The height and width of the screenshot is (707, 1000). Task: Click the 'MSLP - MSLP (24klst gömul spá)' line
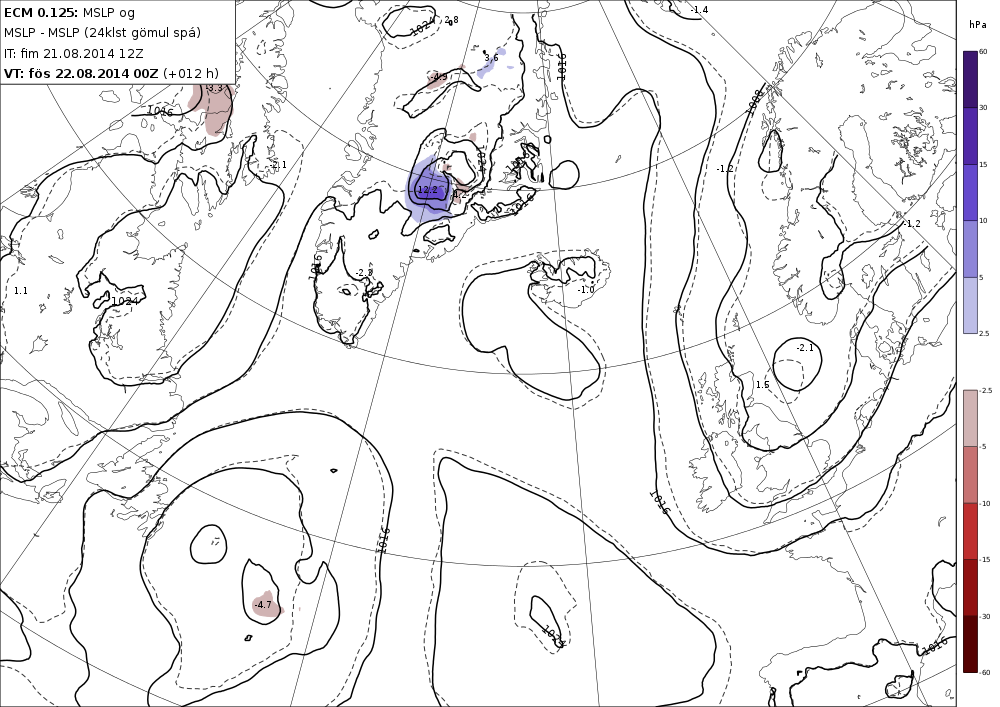pos(102,33)
